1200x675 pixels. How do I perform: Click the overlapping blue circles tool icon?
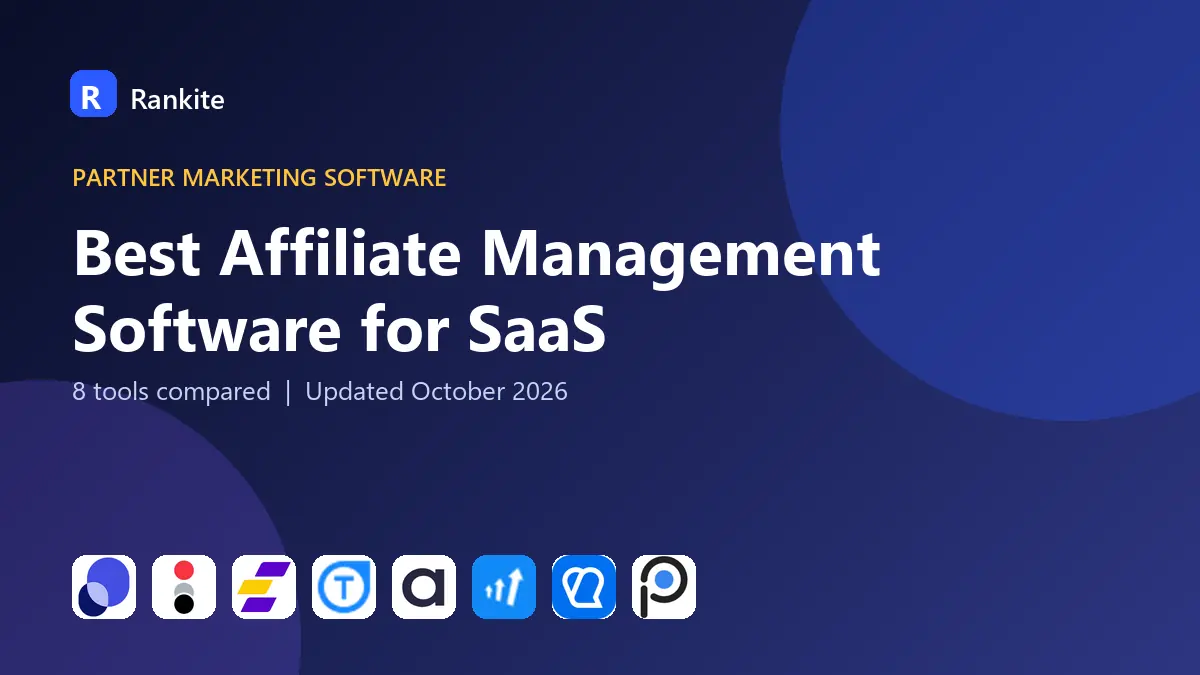[104, 587]
